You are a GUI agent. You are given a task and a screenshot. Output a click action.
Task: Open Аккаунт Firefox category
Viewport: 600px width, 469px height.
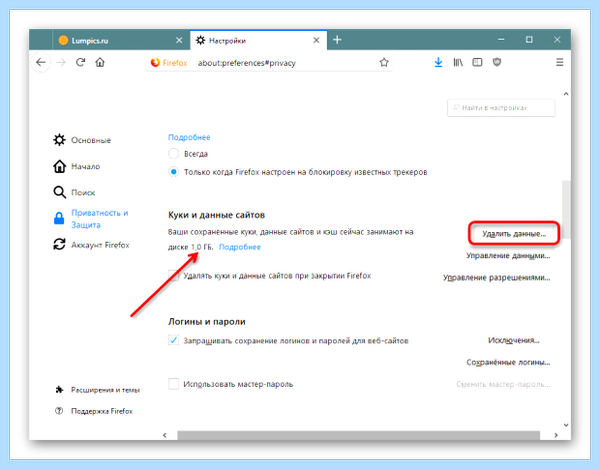coord(91,245)
